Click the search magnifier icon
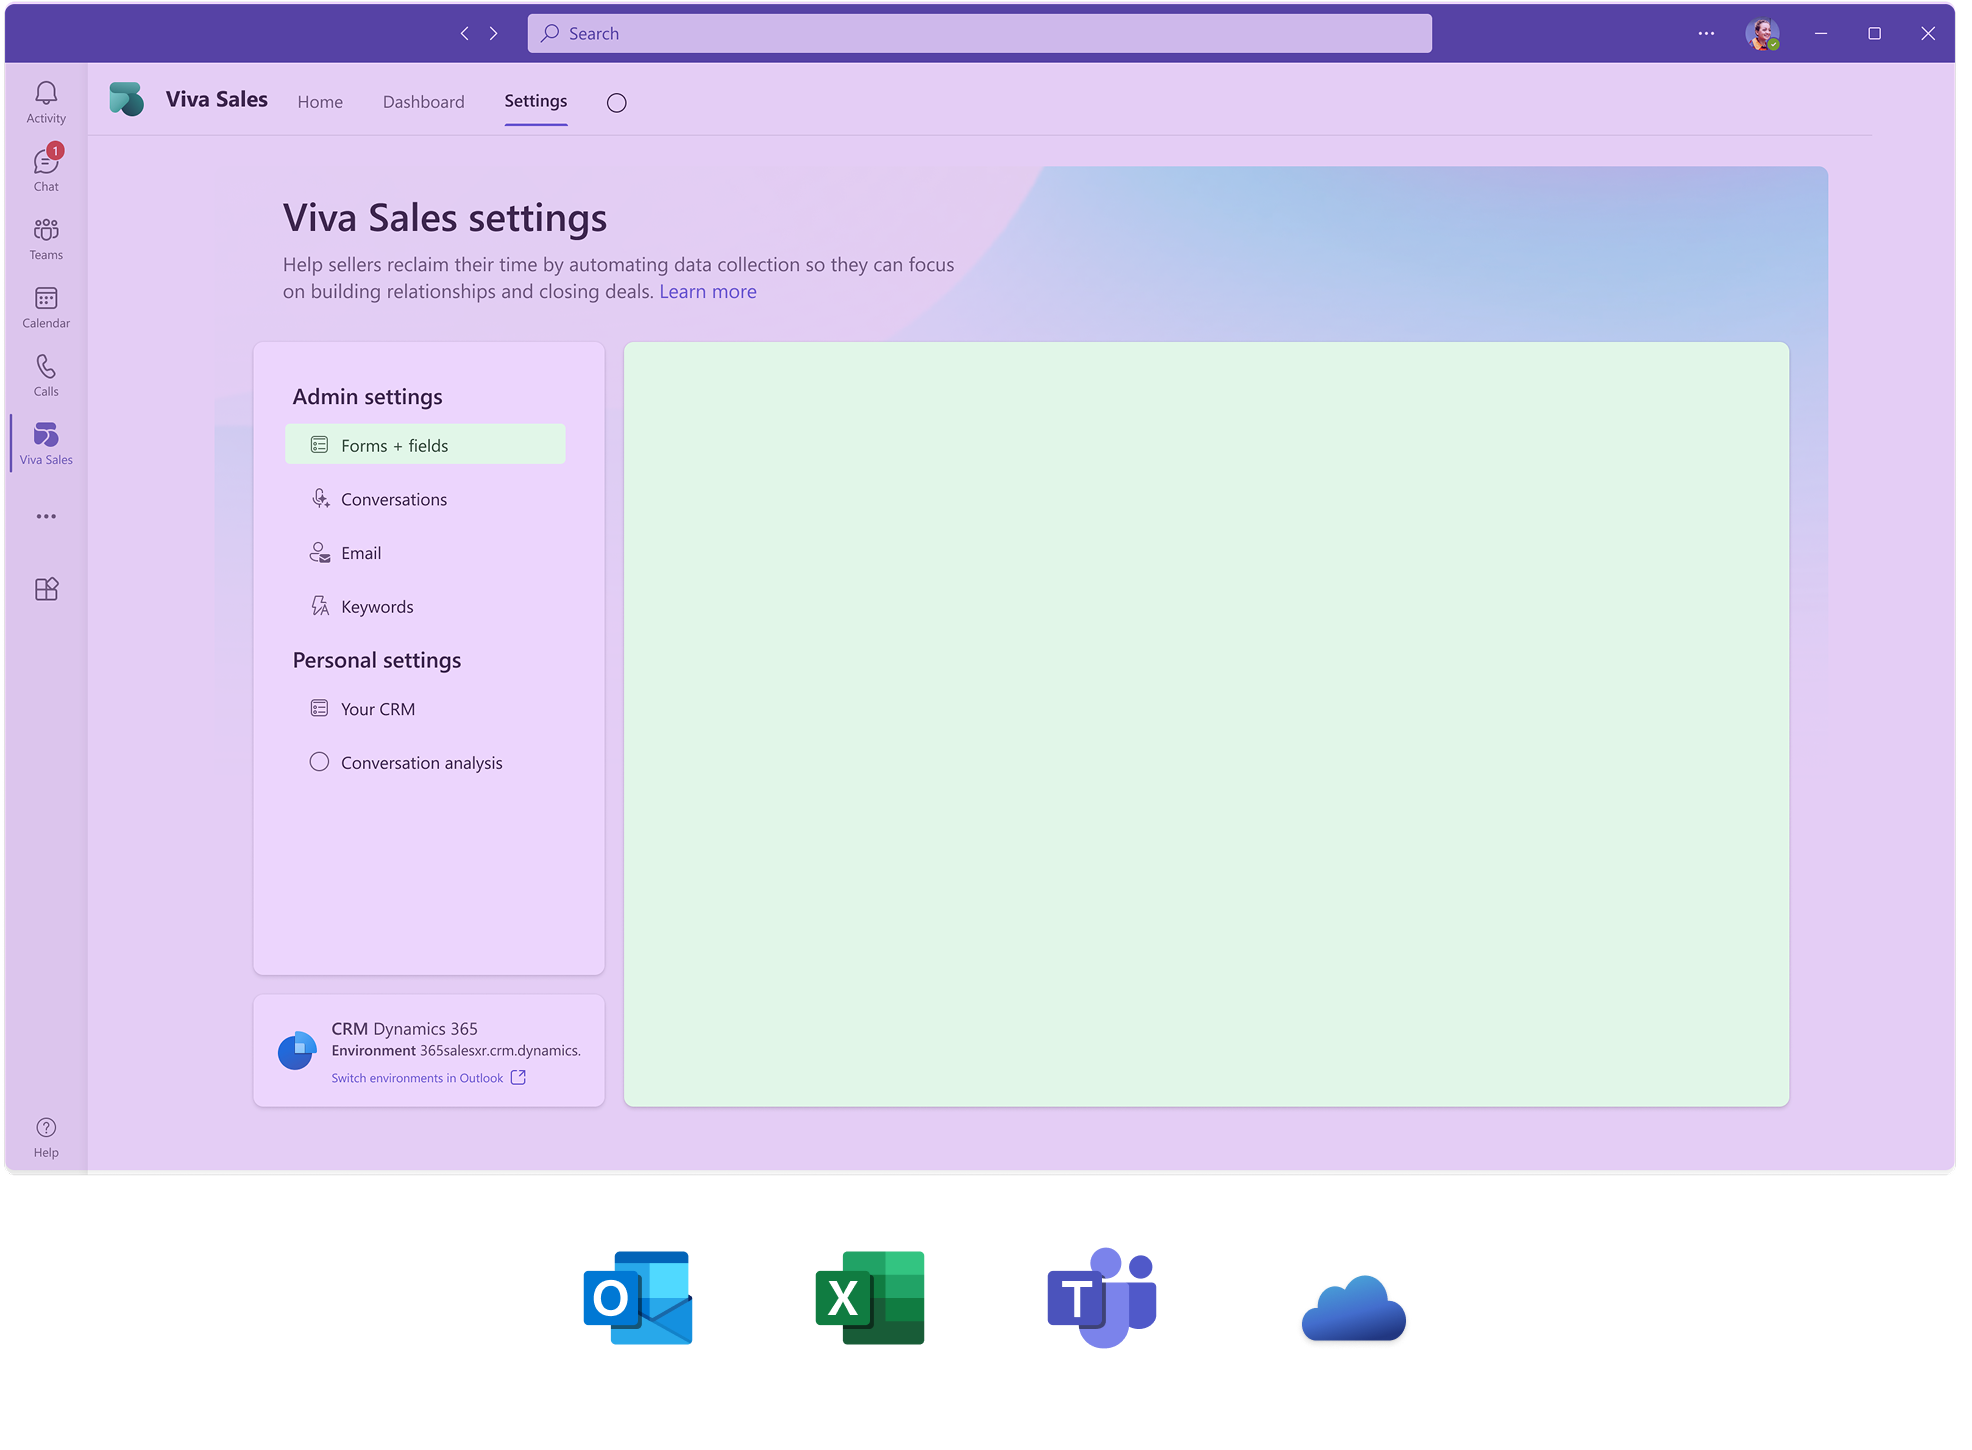 [x=550, y=33]
